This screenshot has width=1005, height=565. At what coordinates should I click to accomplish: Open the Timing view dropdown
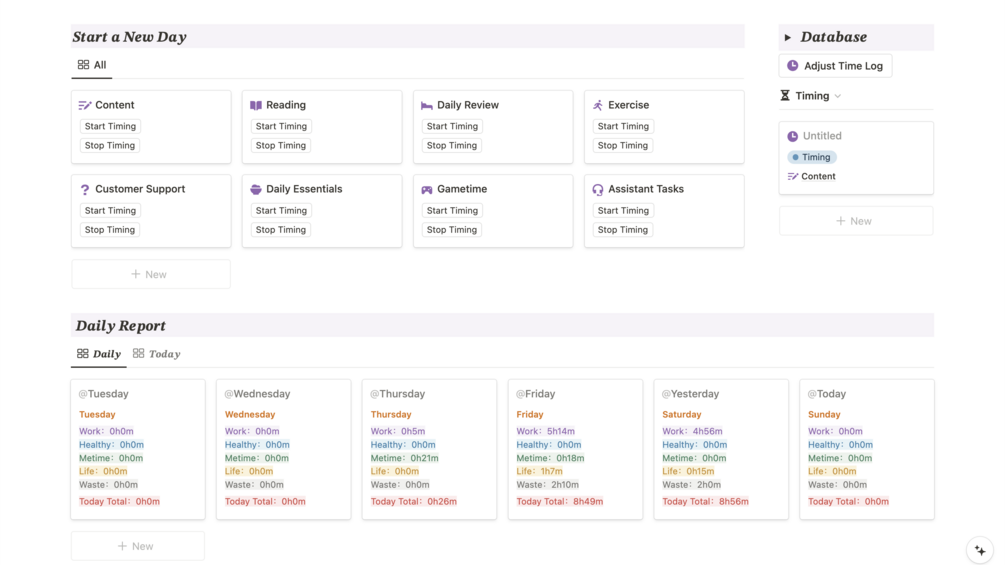[x=811, y=96]
